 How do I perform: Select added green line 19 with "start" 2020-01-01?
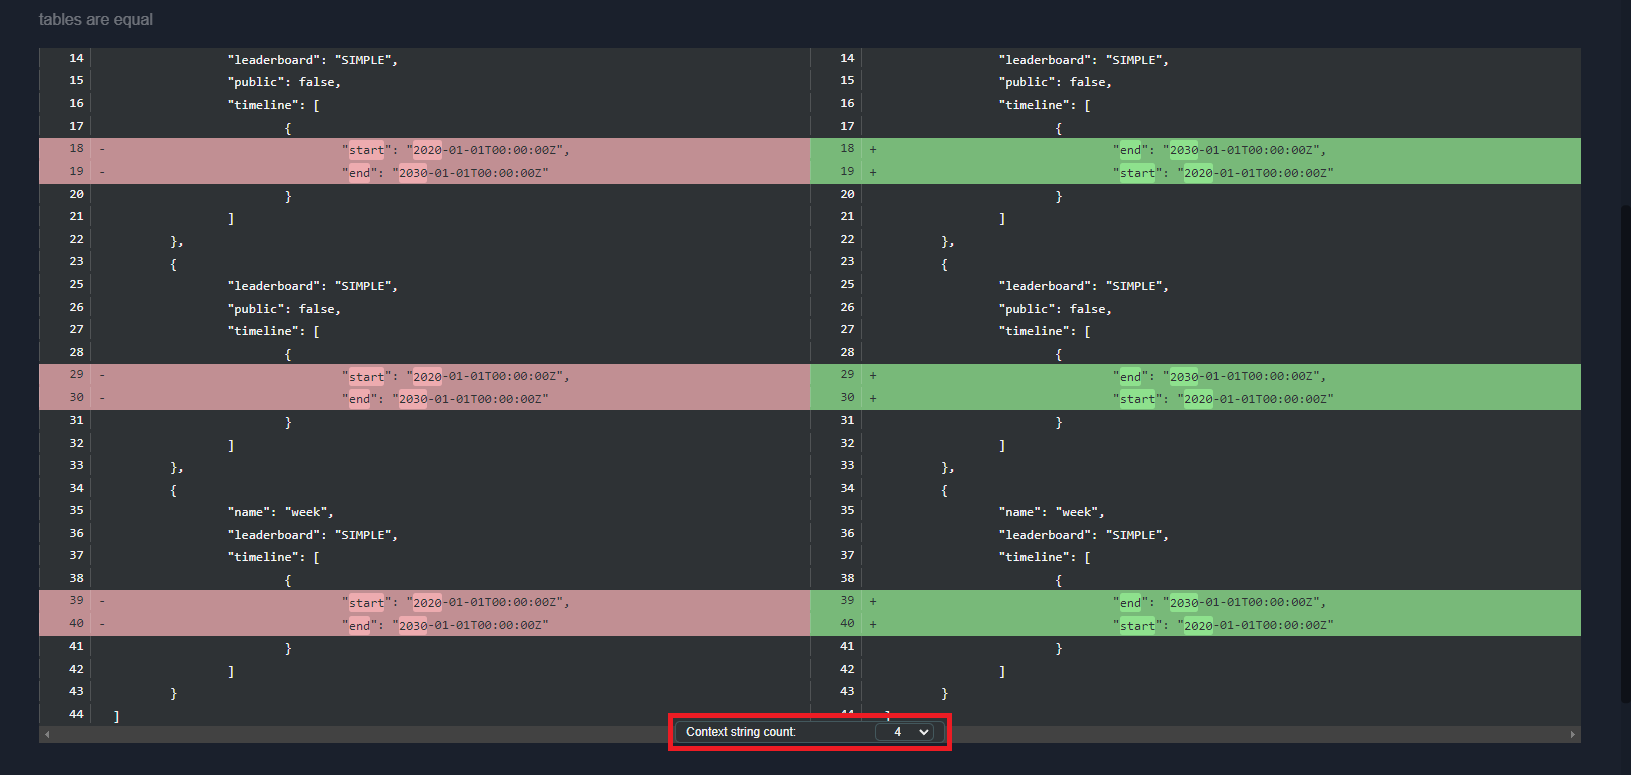1195,172
